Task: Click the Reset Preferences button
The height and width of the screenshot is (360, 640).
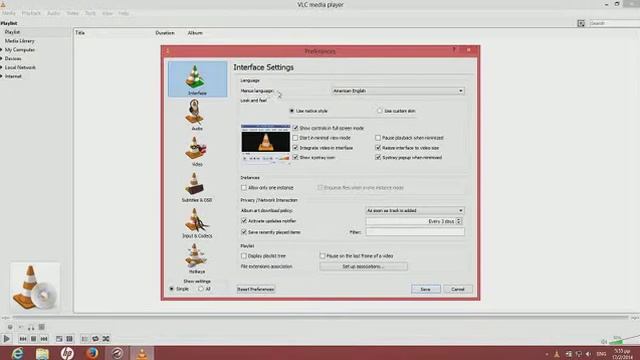Action: pyautogui.click(x=256, y=289)
